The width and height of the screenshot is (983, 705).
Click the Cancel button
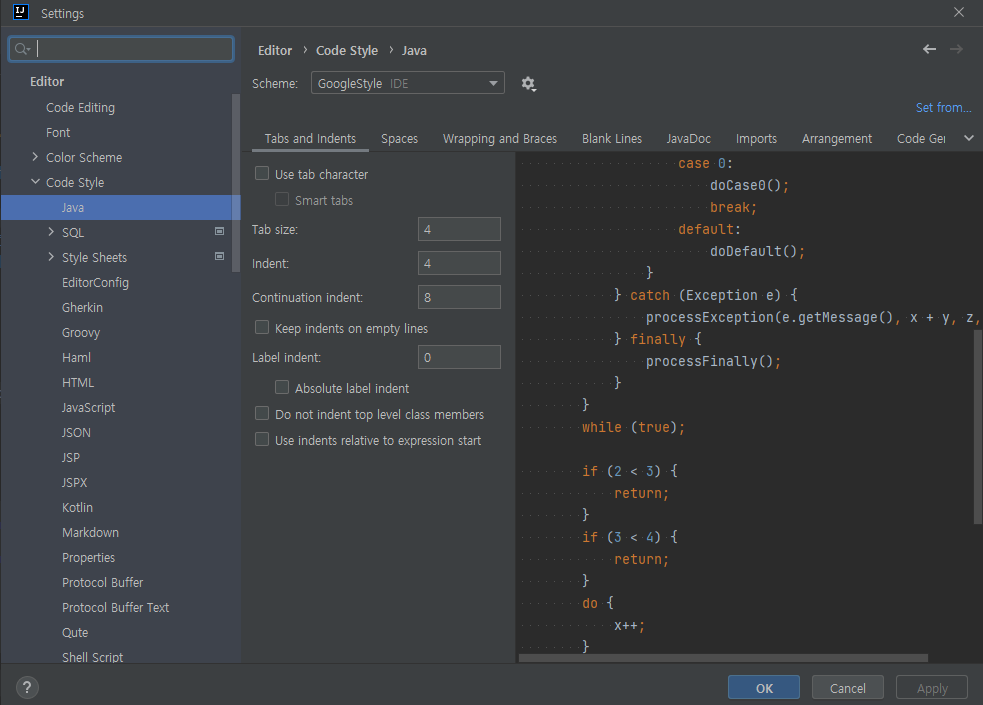click(x=848, y=687)
